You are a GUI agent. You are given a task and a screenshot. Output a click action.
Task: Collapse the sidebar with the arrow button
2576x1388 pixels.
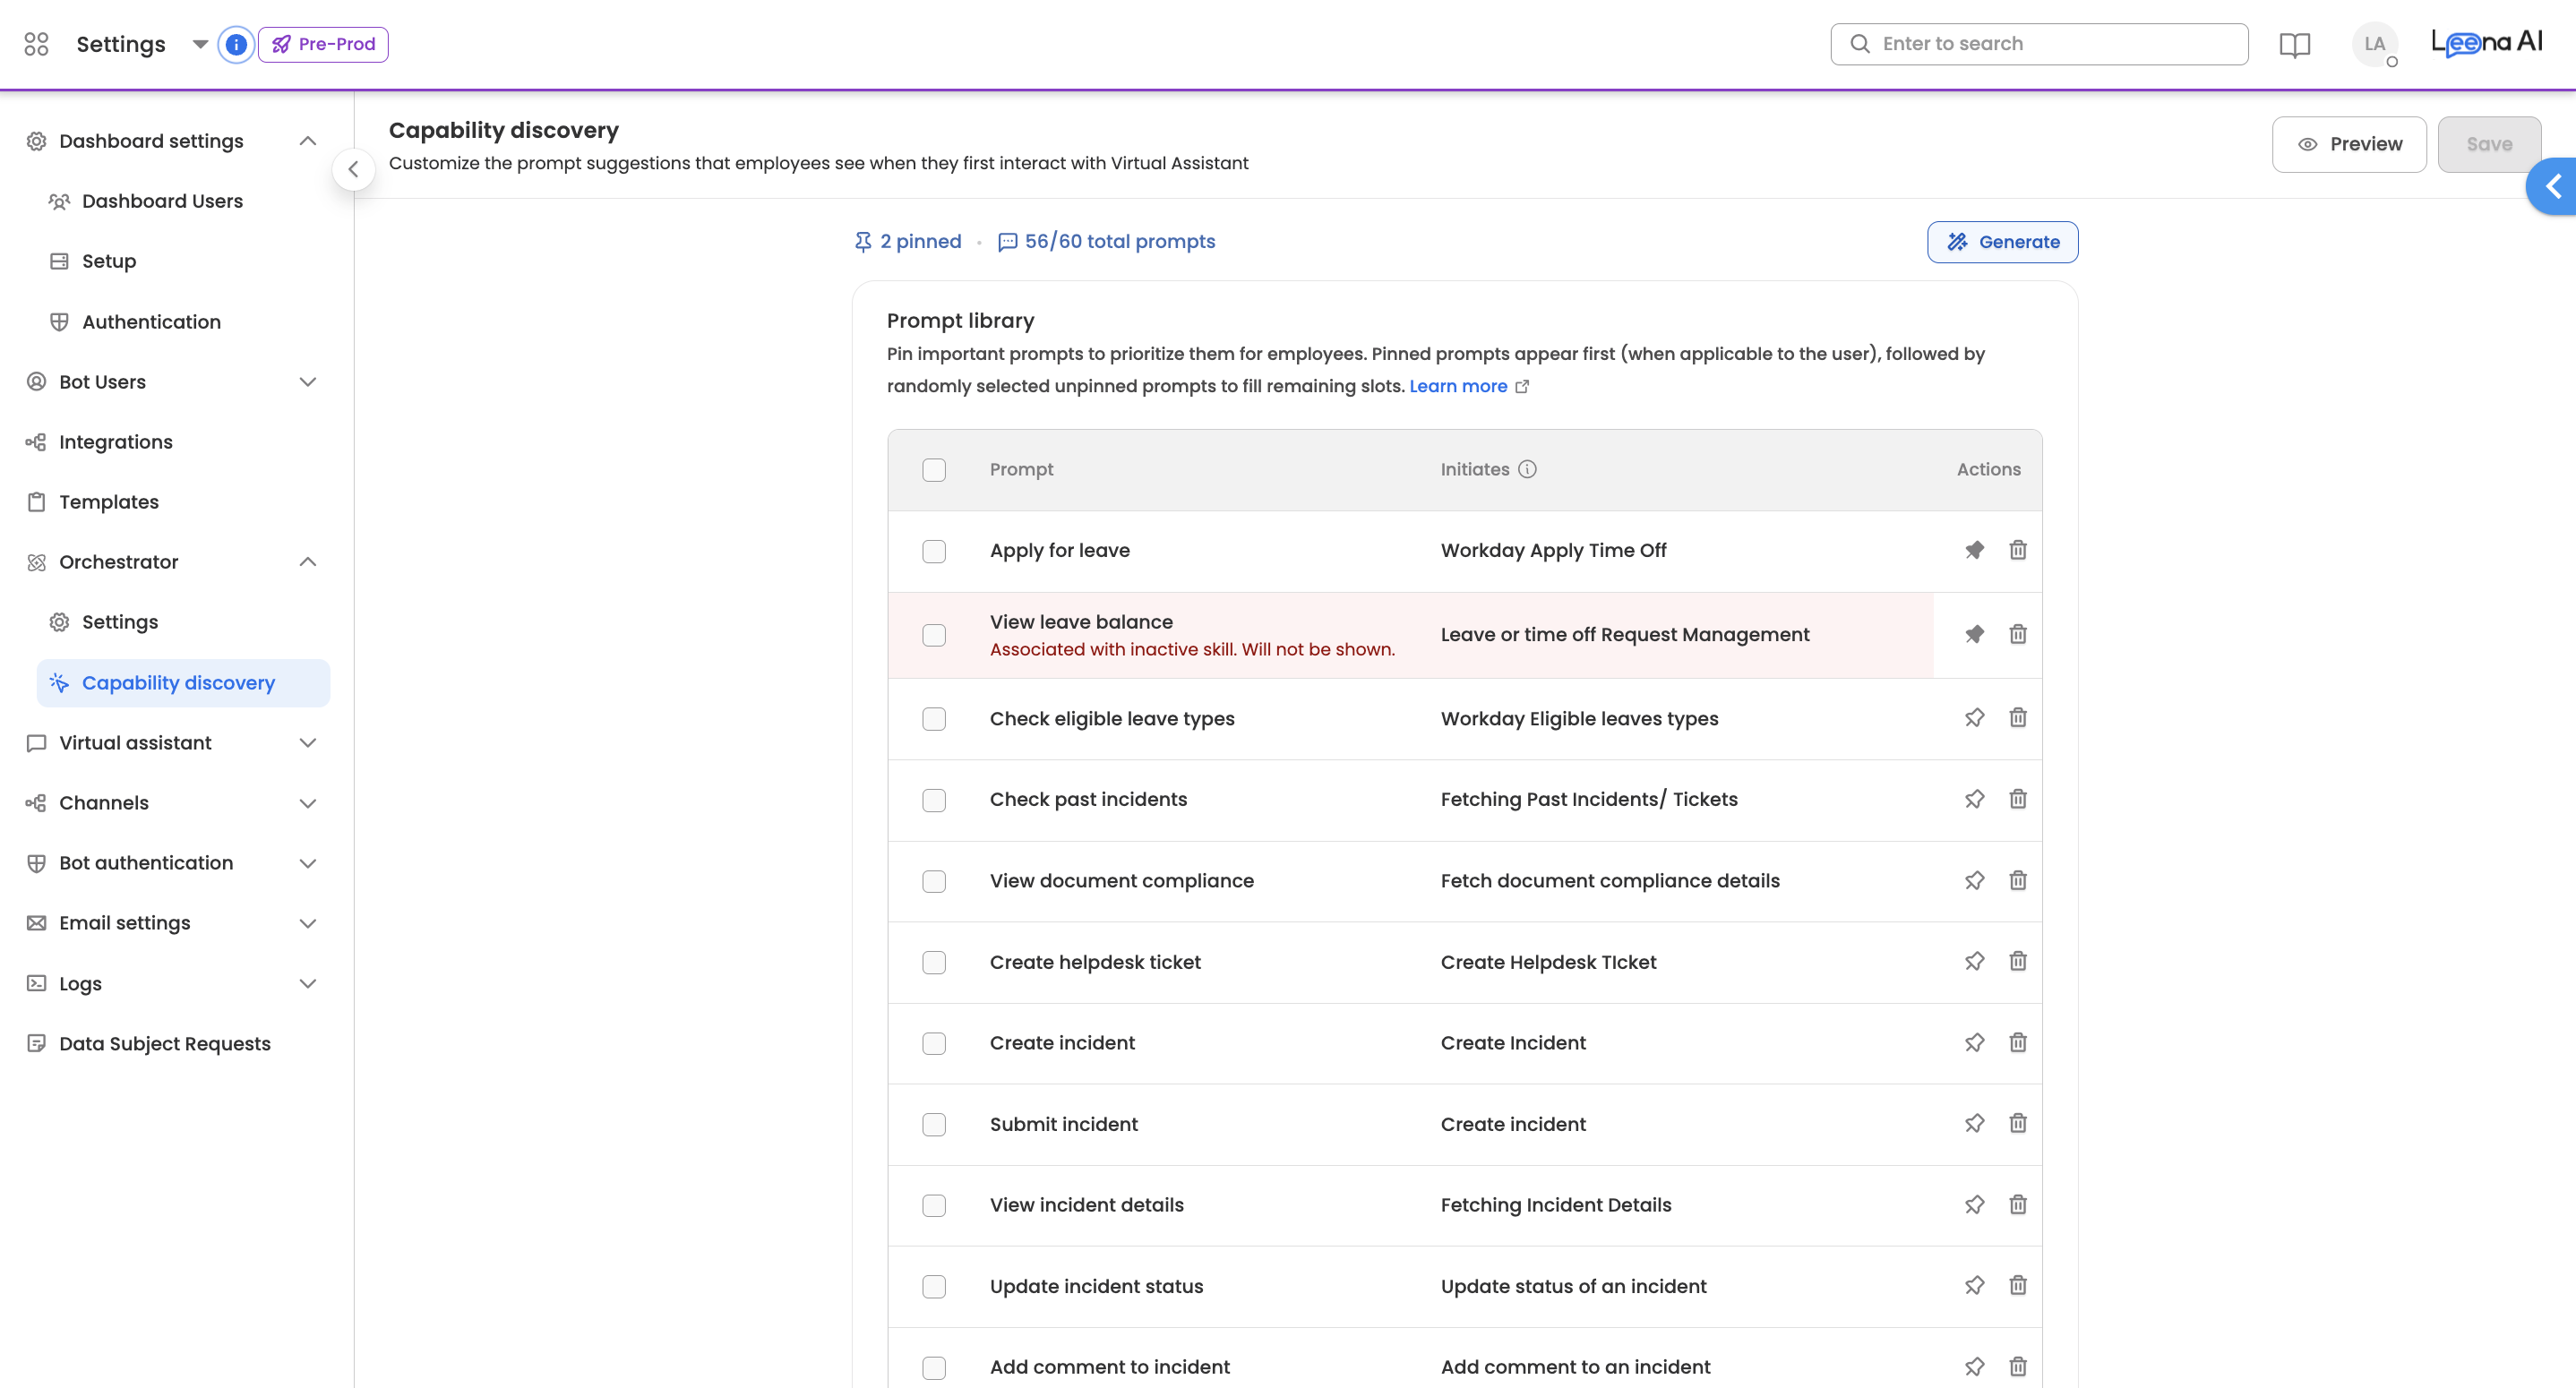click(x=353, y=169)
